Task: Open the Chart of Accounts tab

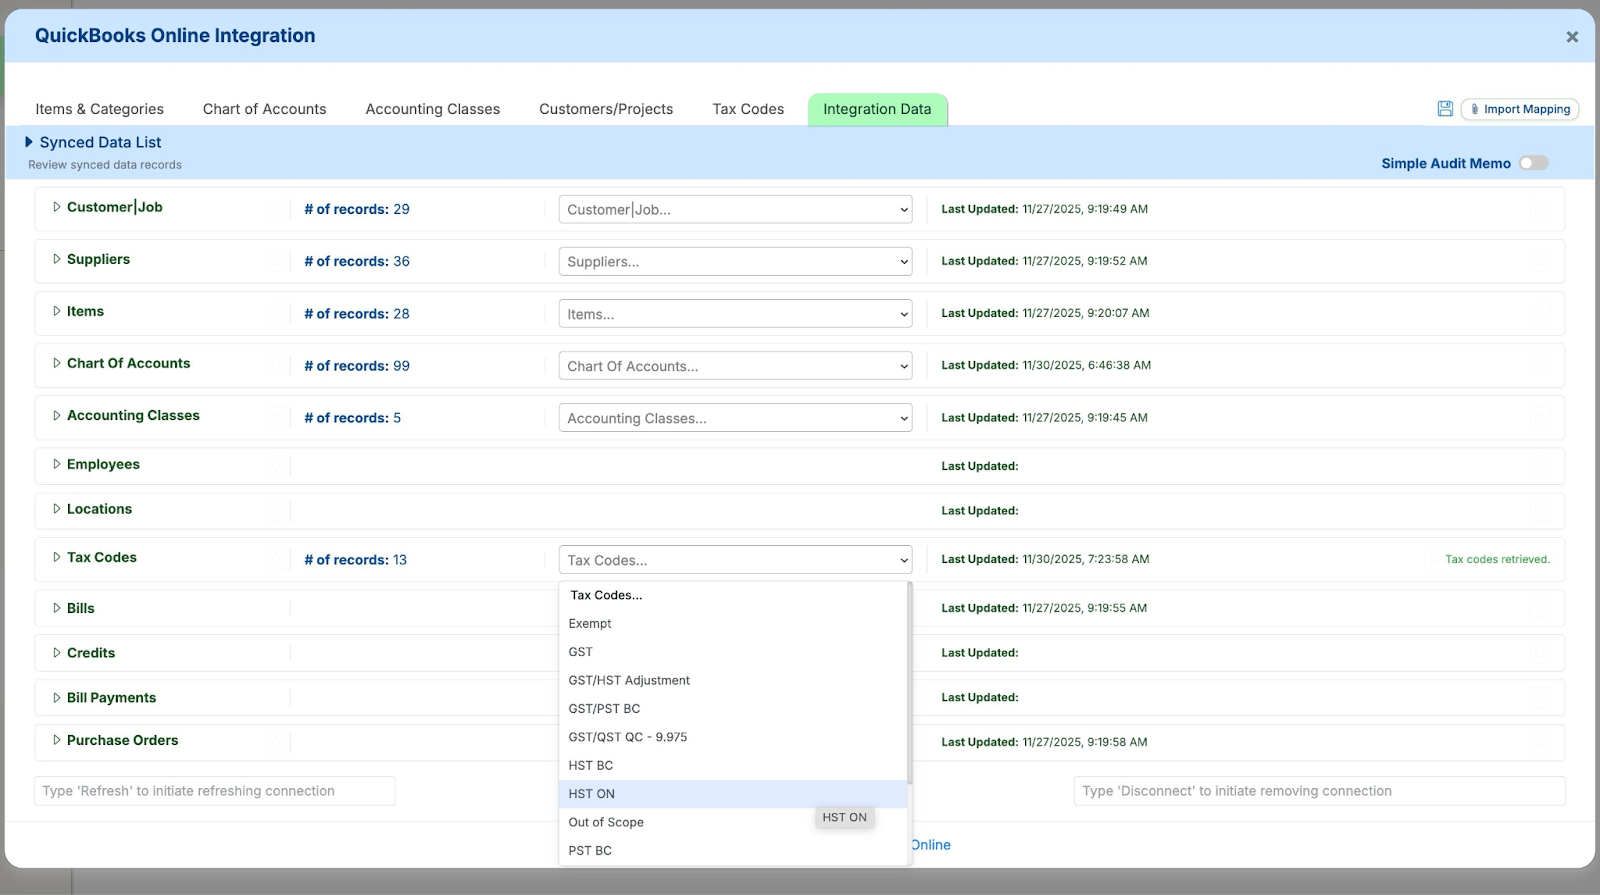Action: coord(264,109)
